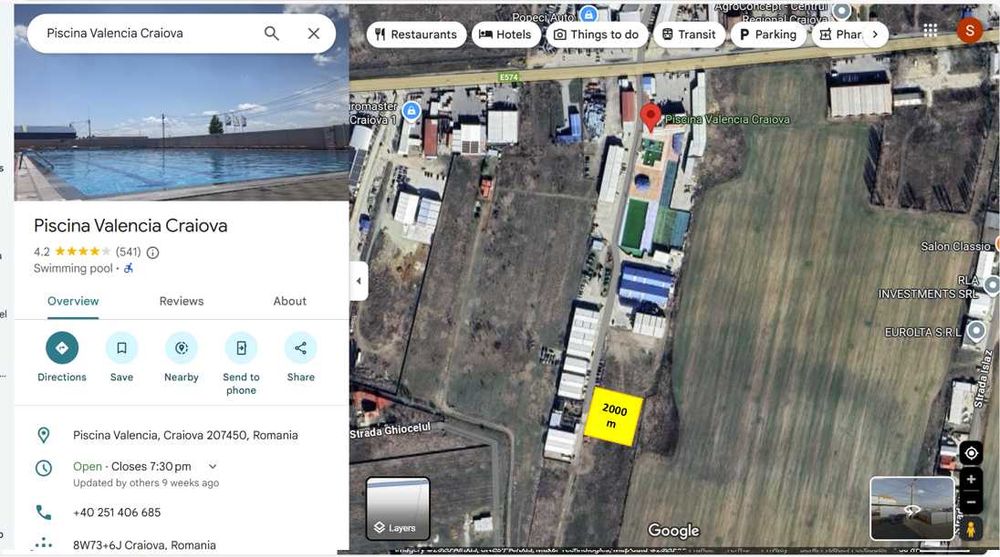Viewport: 1000px width, 557px height.
Task: Open the Google account avatar S
Action: pyautogui.click(x=969, y=30)
